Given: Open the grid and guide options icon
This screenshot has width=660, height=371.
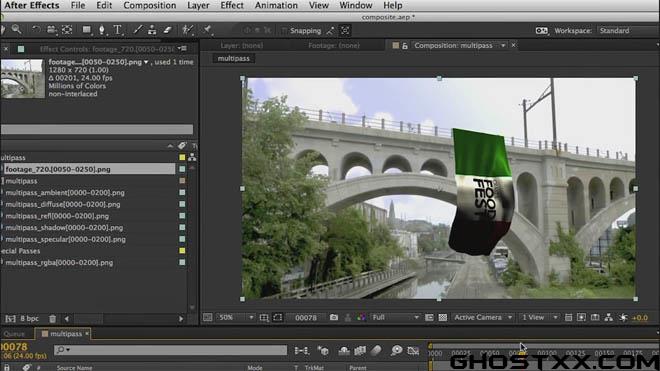Looking at the screenshot, I should point(264,318).
